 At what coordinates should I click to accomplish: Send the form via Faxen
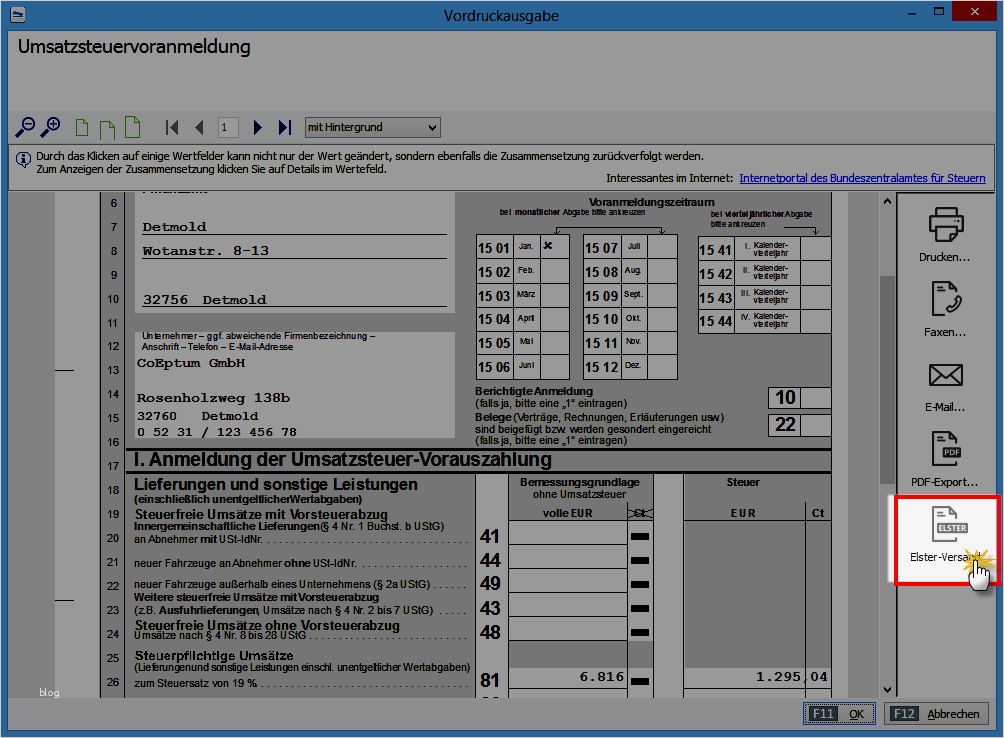[x=944, y=310]
